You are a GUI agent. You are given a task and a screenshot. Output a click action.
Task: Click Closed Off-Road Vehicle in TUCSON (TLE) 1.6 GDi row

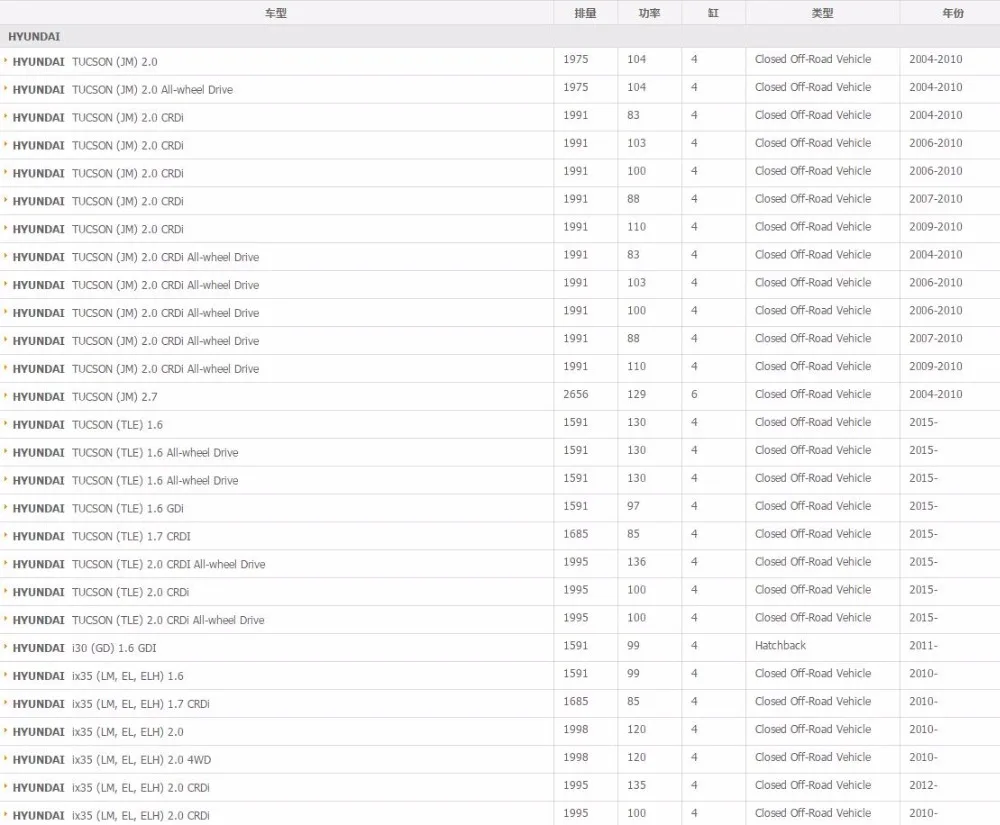tap(813, 506)
